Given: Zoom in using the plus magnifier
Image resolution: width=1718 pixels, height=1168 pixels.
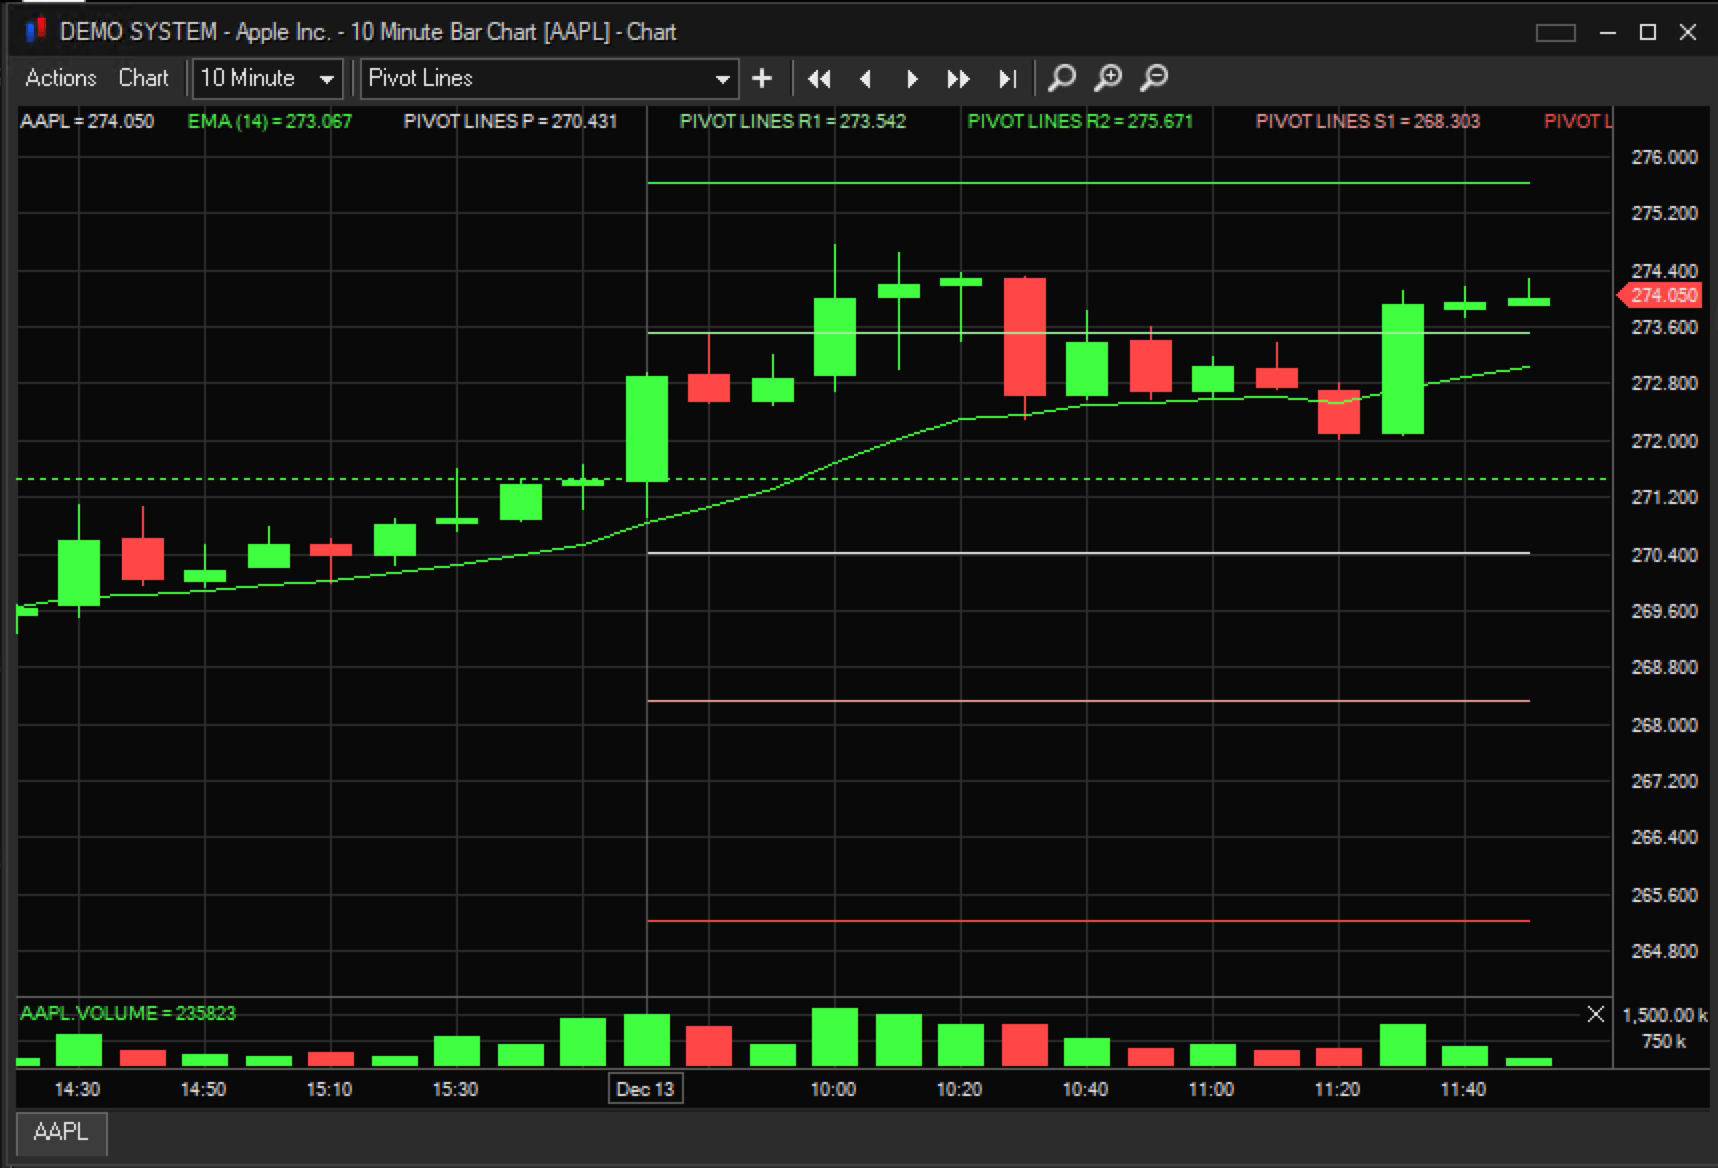Looking at the screenshot, I should (x=1108, y=77).
